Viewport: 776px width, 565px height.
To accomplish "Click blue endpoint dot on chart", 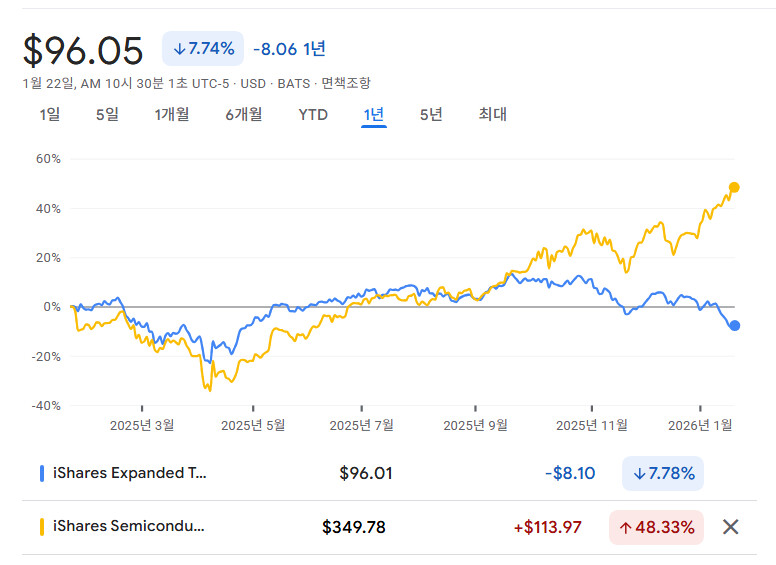I will click(735, 325).
